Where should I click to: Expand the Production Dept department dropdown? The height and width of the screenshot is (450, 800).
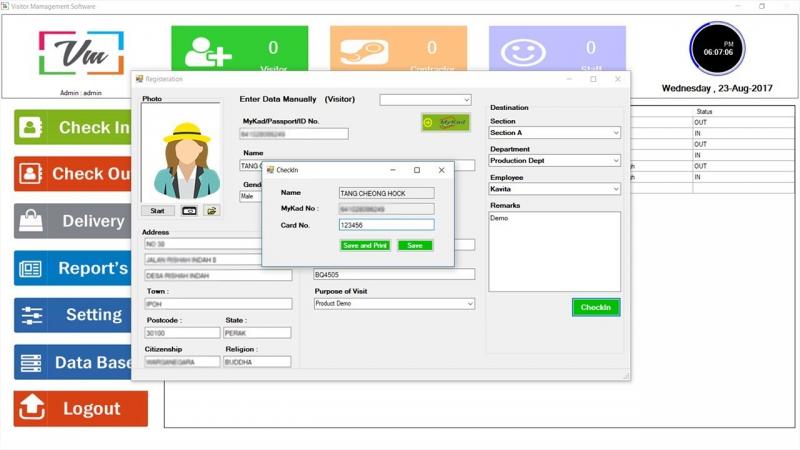click(x=554, y=160)
